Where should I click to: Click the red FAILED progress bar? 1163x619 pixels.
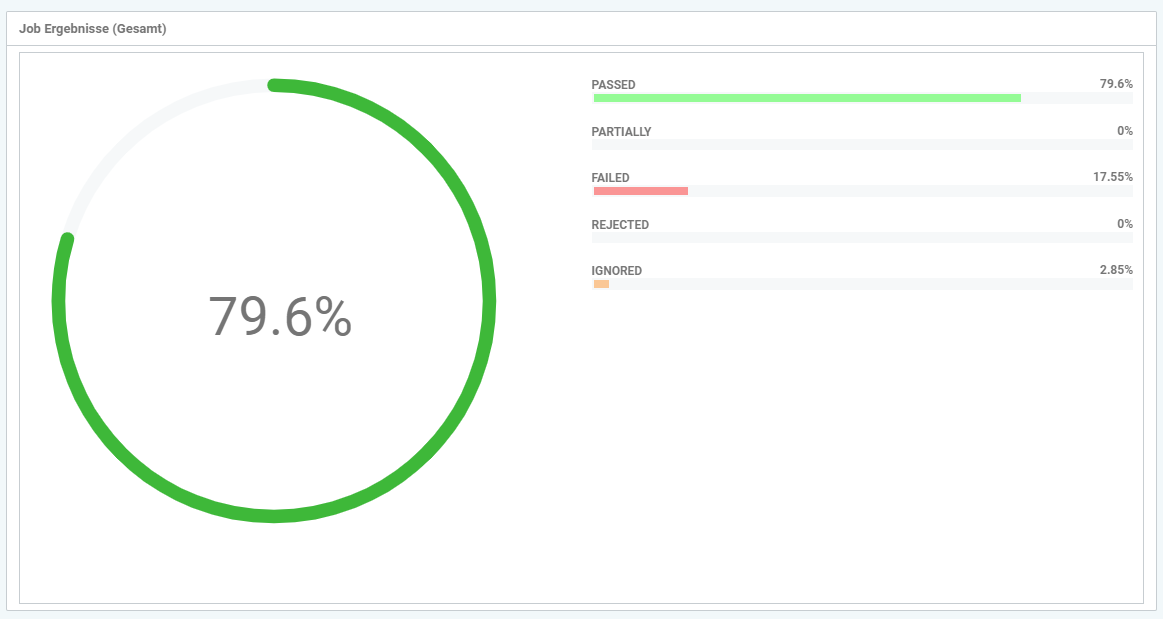640,191
